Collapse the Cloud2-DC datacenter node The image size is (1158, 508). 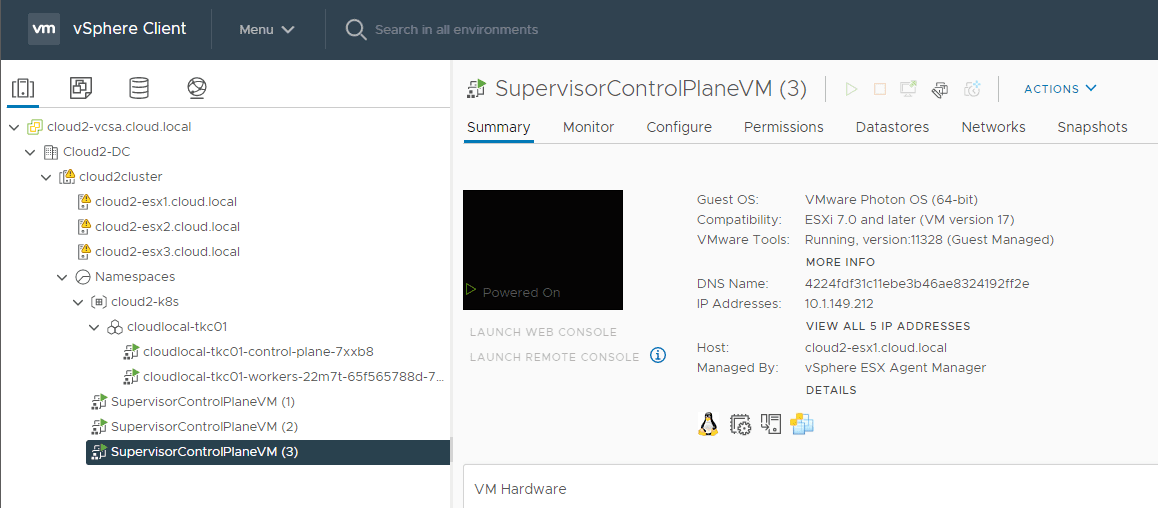(30, 152)
